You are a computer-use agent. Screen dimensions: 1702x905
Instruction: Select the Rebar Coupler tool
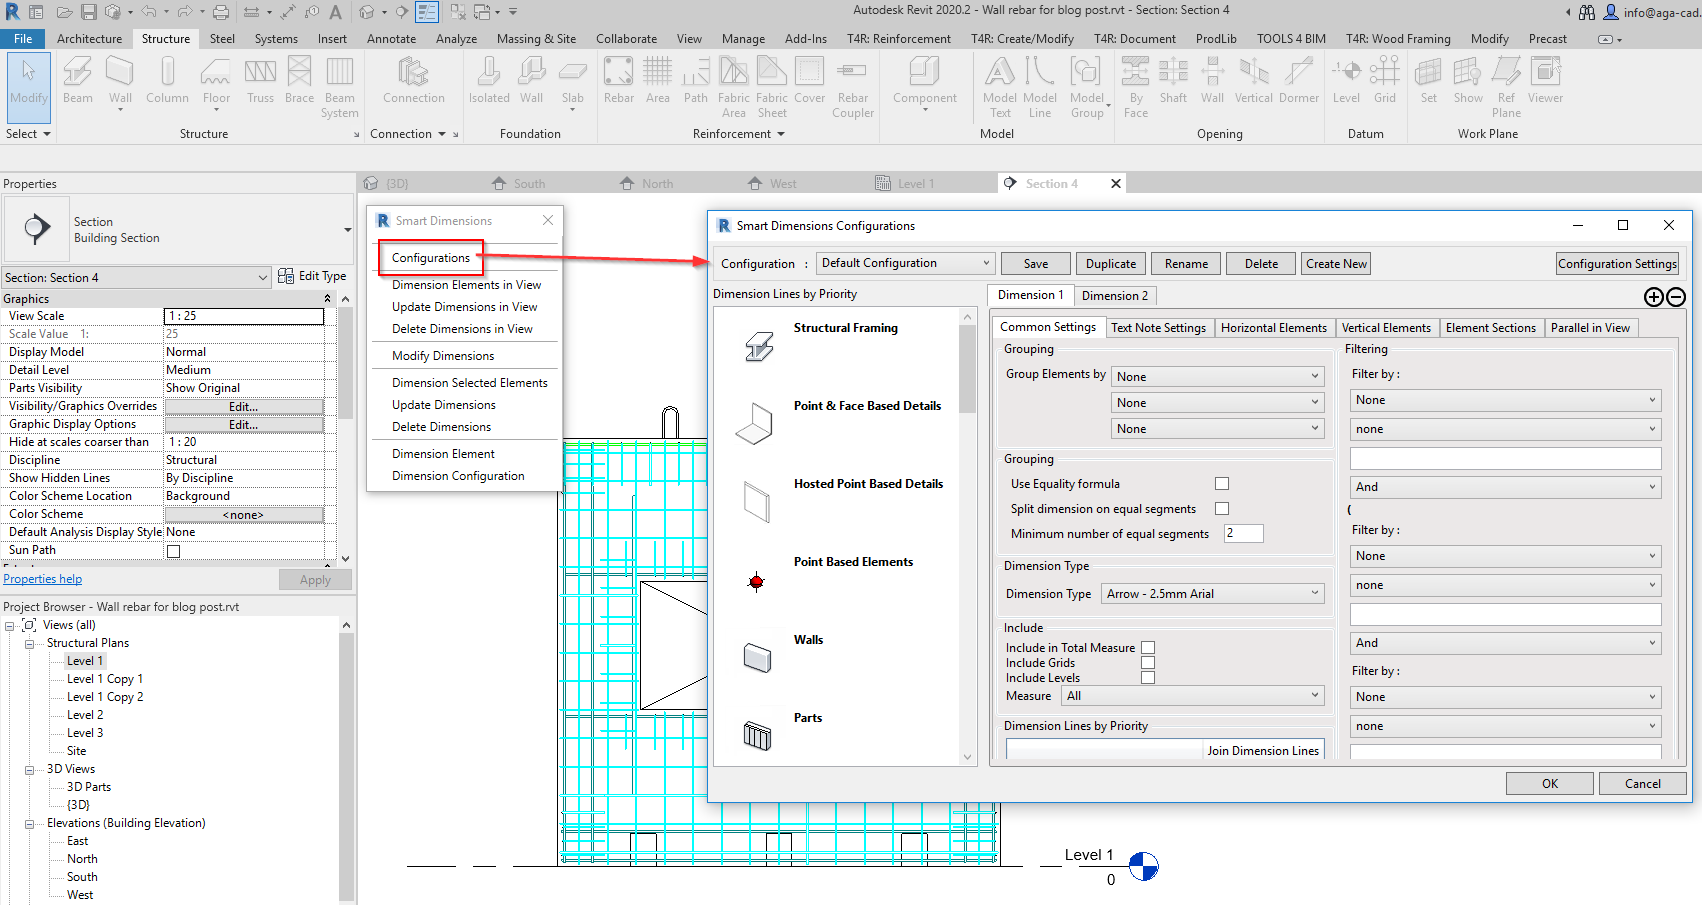pyautogui.click(x=853, y=87)
